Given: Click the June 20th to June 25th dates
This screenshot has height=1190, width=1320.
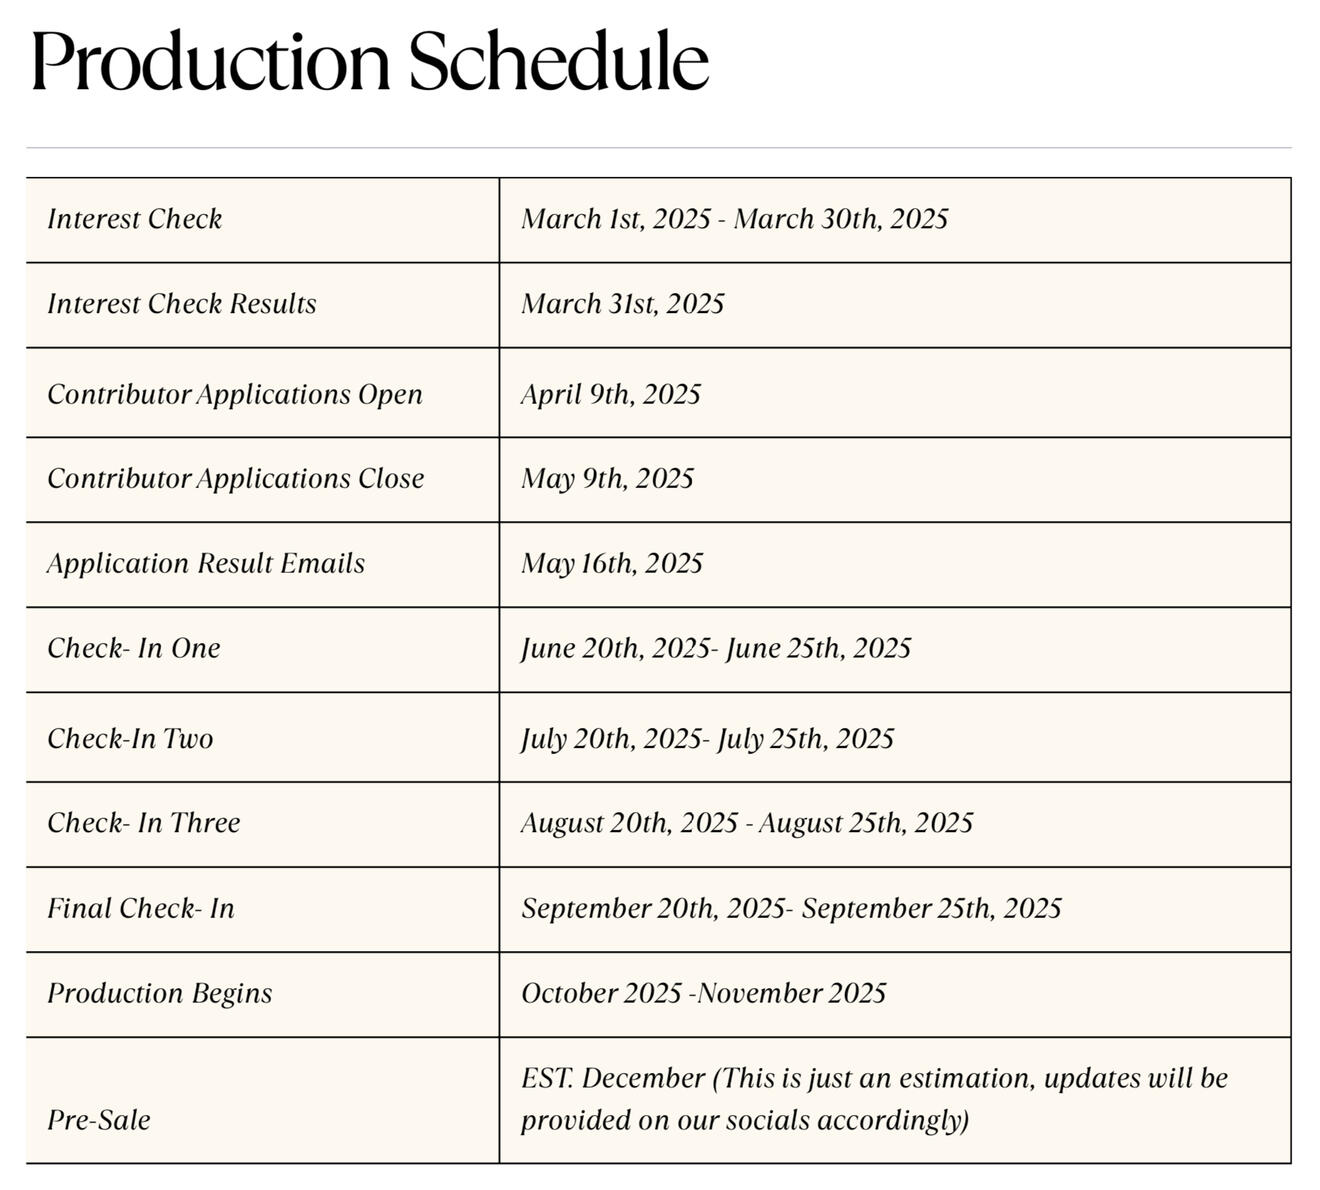Looking at the screenshot, I should coord(716,649).
